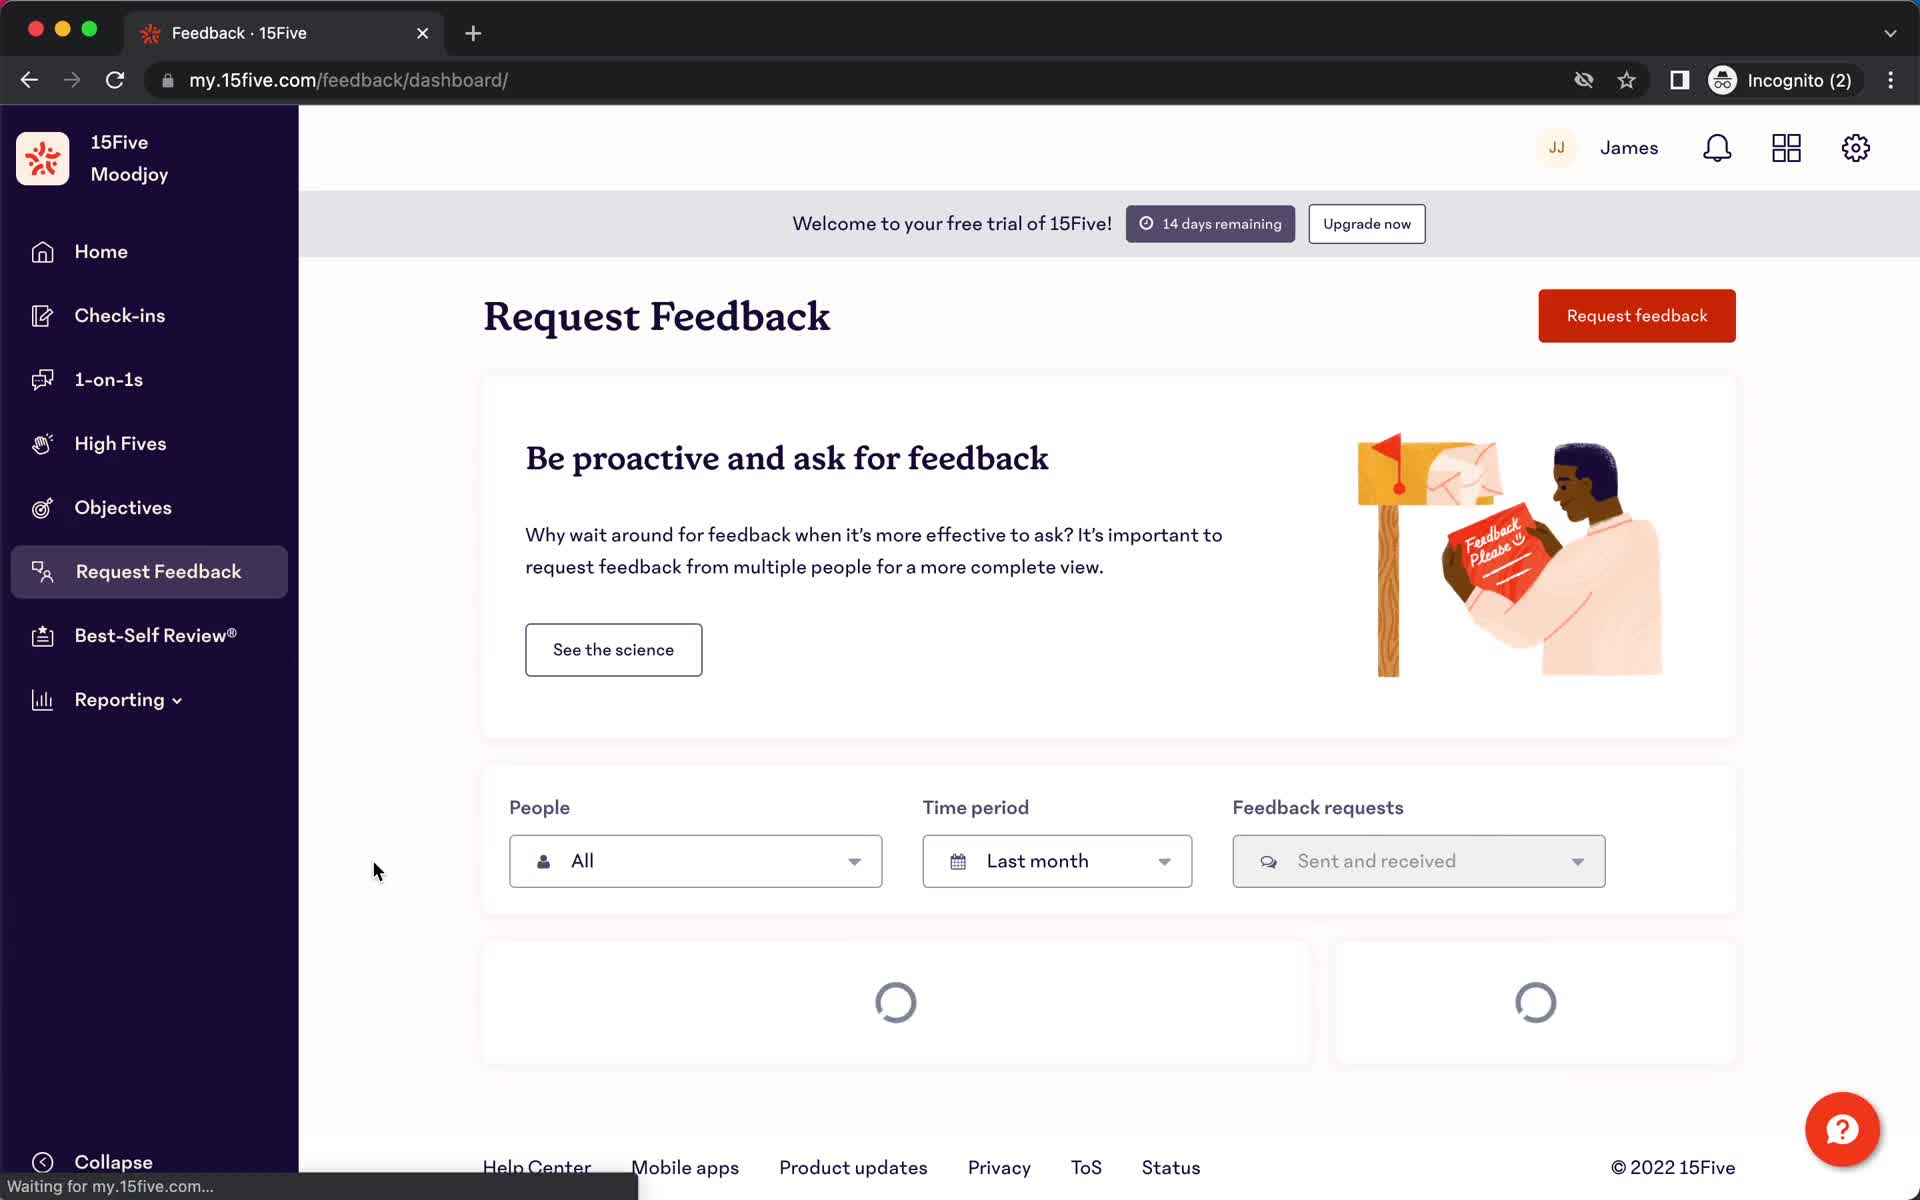Click the Home sidebar icon
This screenshot has height=1200, width=1920.
43,252
